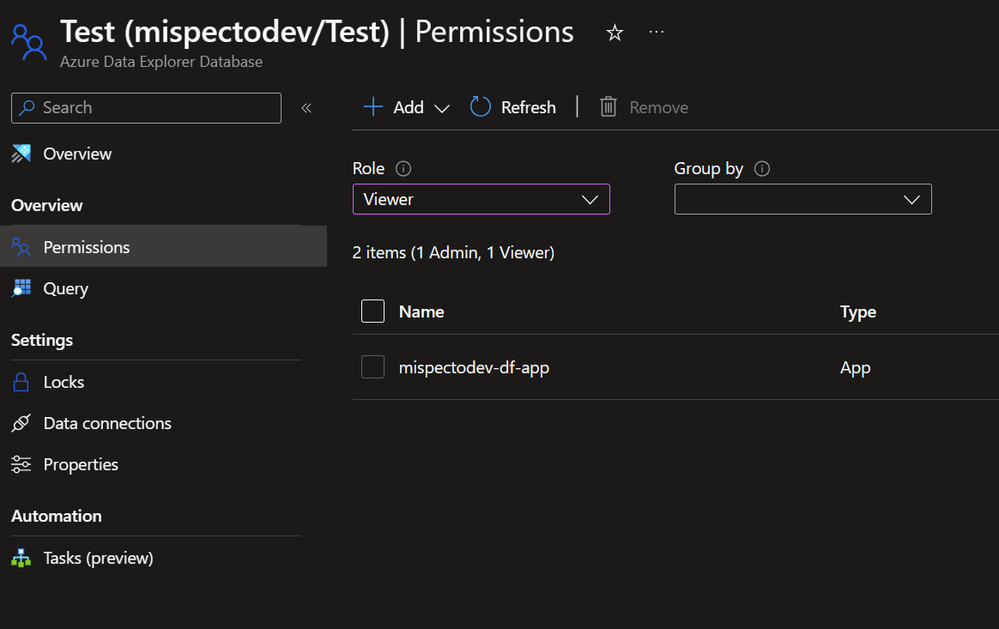Click the Role info icon
999x629 pixels.
point(404,169)
